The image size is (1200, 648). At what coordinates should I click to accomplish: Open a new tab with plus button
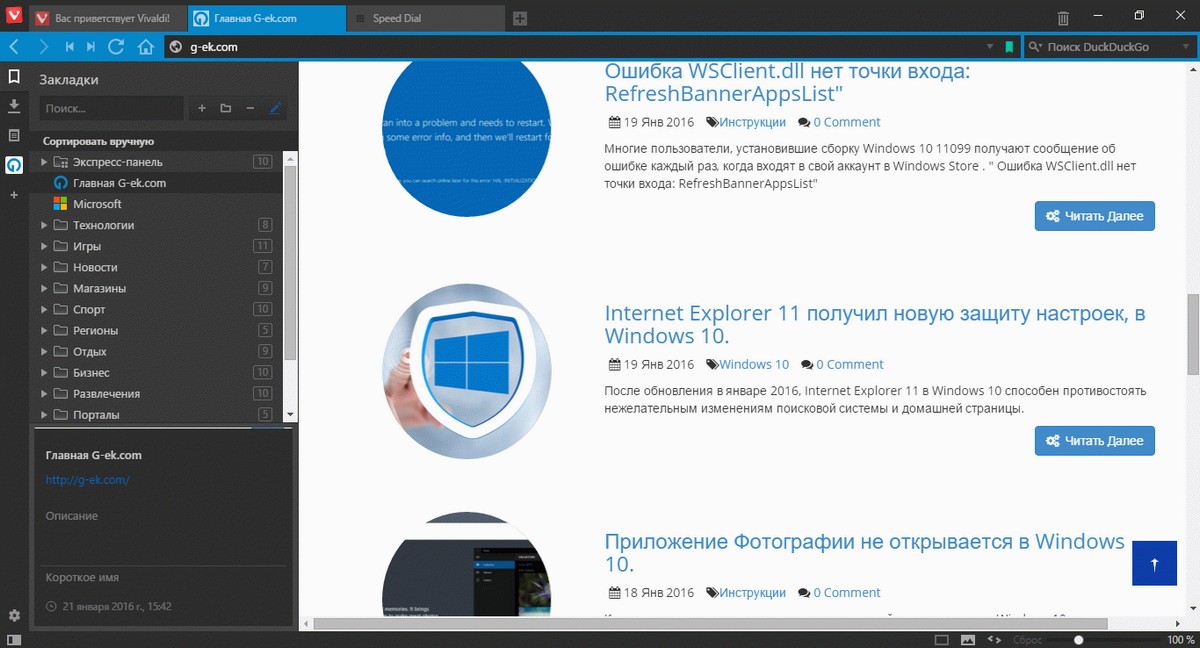click(520, 18)
